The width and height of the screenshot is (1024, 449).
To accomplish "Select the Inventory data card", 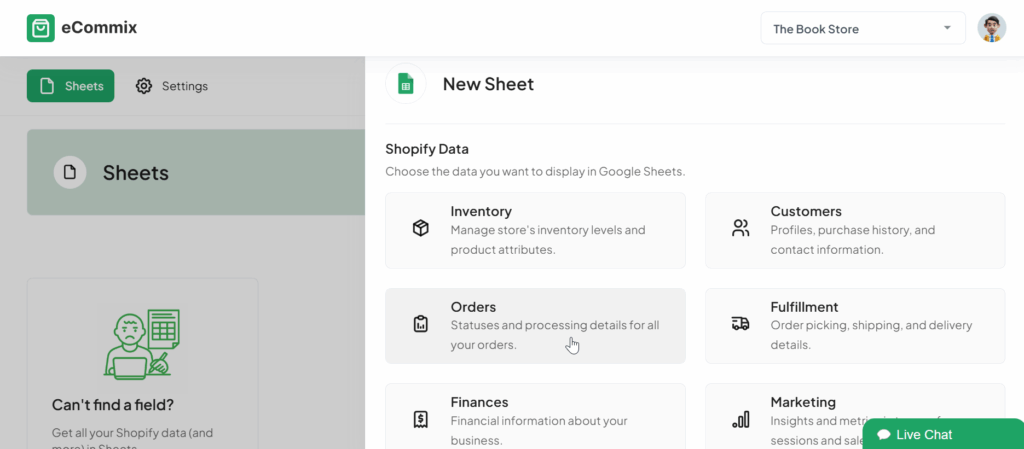I will [536, 230].
